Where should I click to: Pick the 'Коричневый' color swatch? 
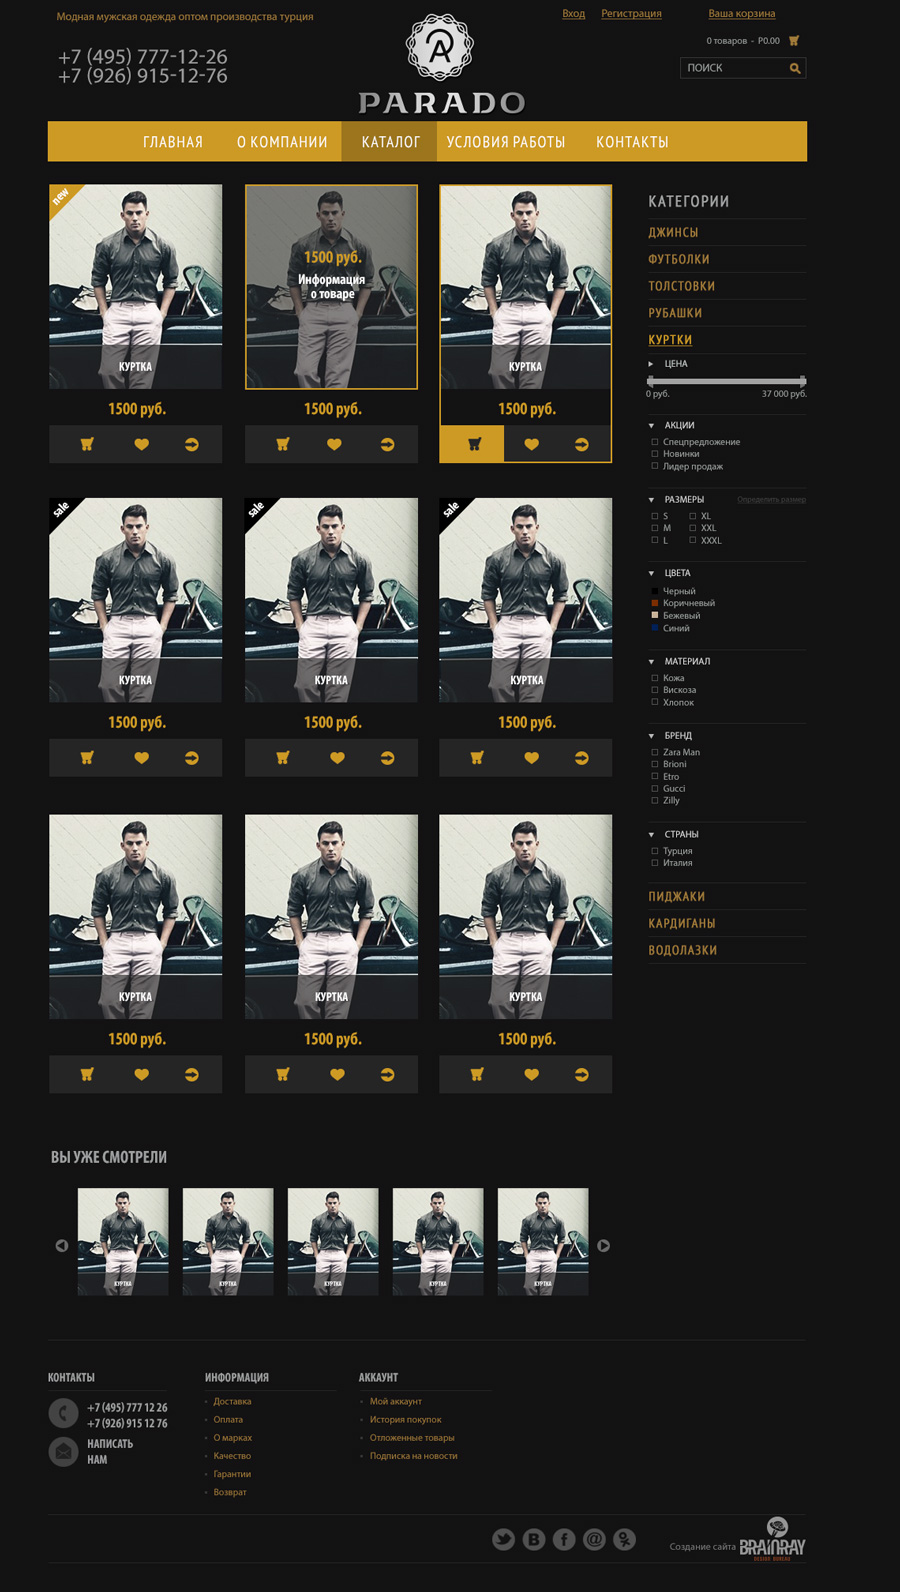coord(655,603)
